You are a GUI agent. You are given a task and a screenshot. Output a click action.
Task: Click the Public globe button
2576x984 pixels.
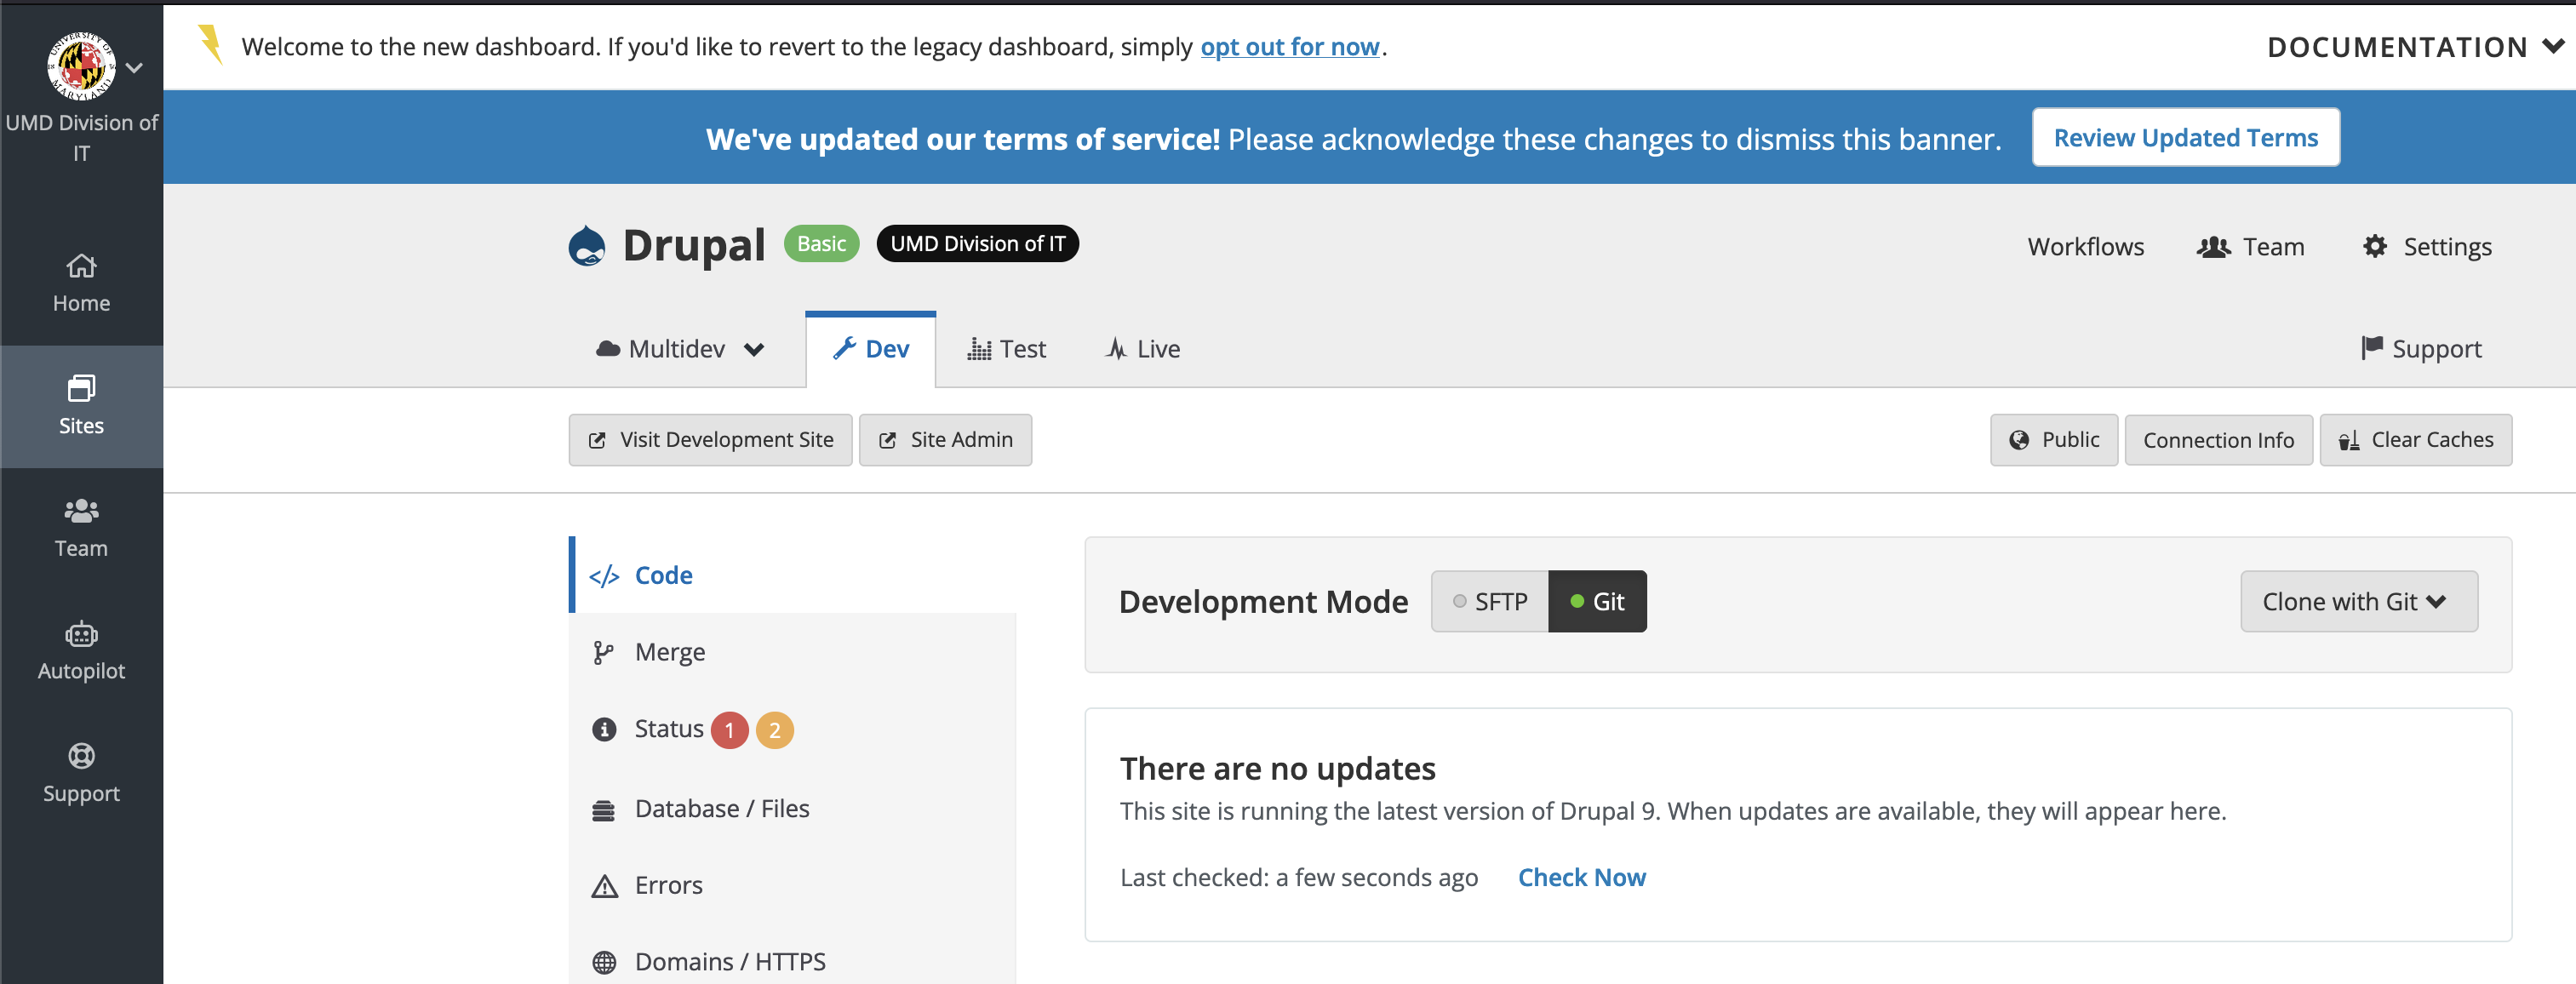pos(2053,440)
